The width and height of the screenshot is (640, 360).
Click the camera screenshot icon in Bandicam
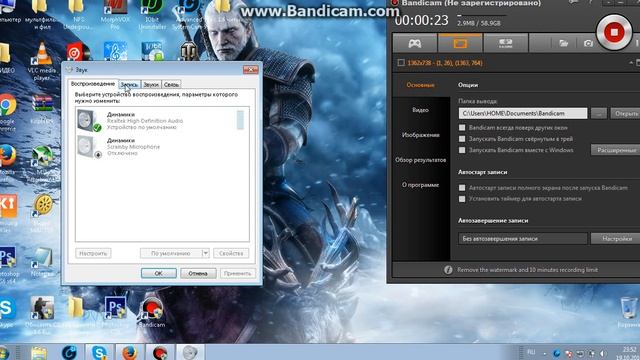point(588,43)
